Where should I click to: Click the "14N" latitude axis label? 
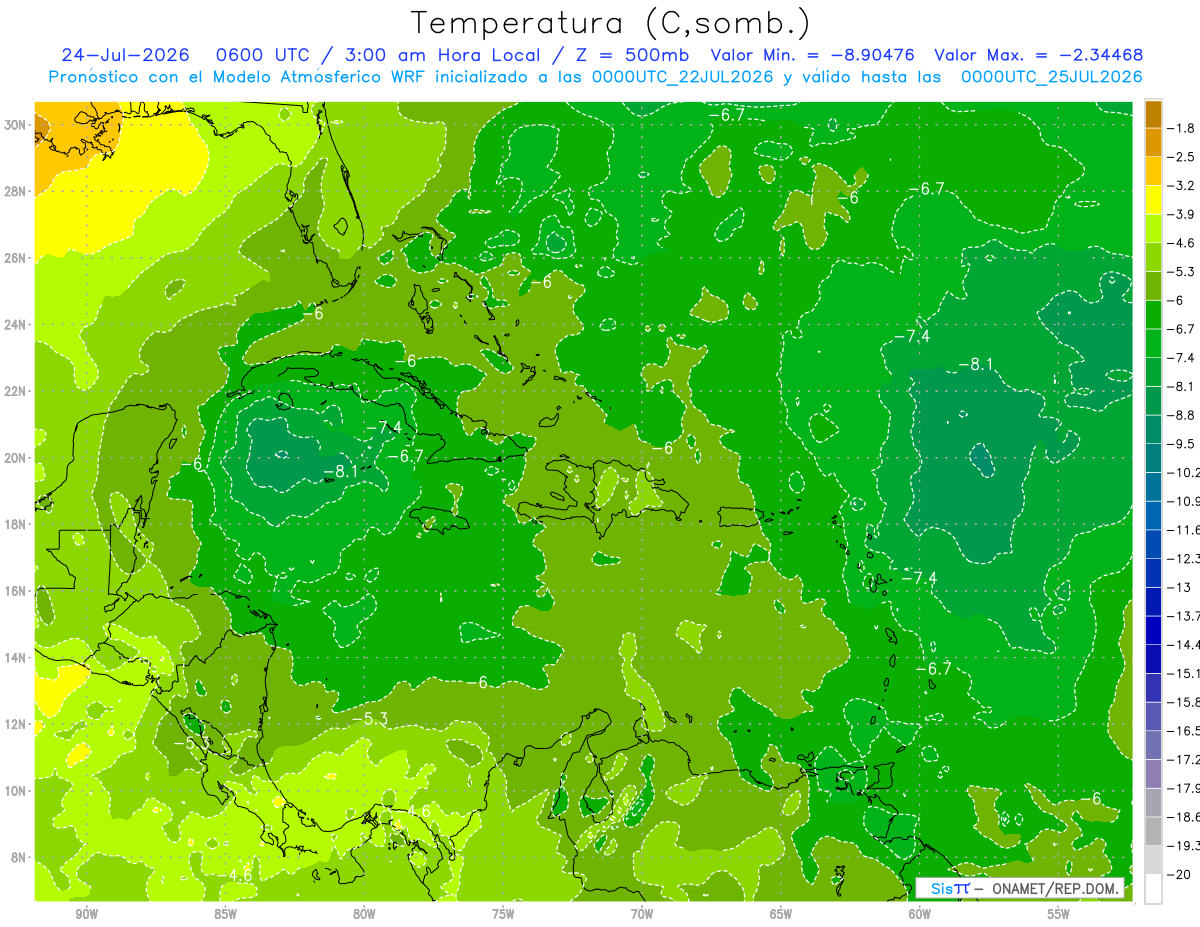point(14,658)
